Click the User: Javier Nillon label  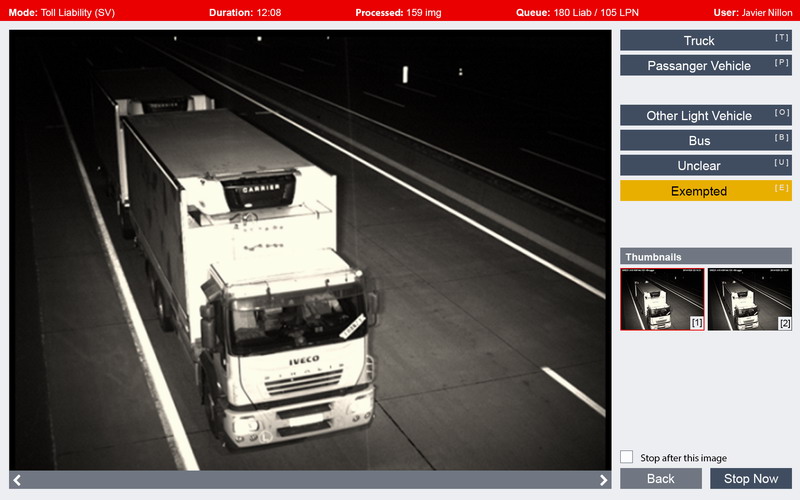[x=753, y=12]
